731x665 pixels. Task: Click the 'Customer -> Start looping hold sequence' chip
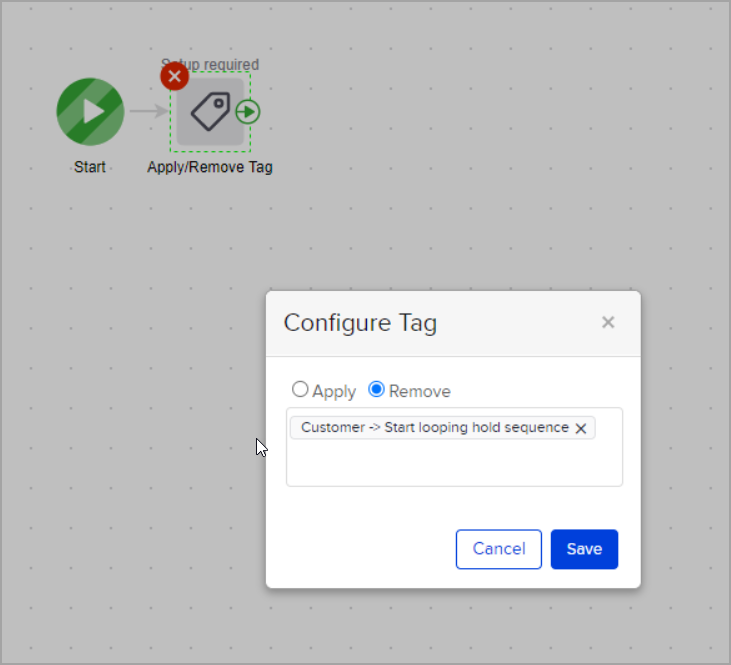click(434, 428)
